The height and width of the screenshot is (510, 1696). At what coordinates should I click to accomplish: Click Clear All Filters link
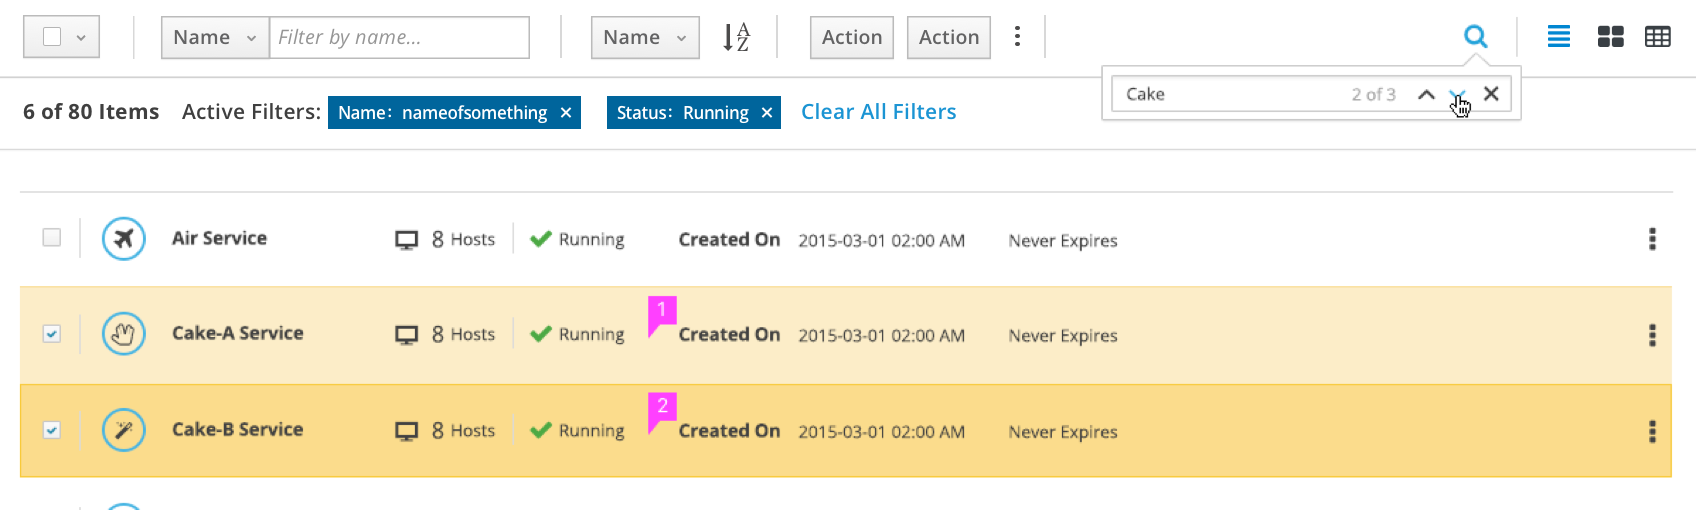pos(879,112)
